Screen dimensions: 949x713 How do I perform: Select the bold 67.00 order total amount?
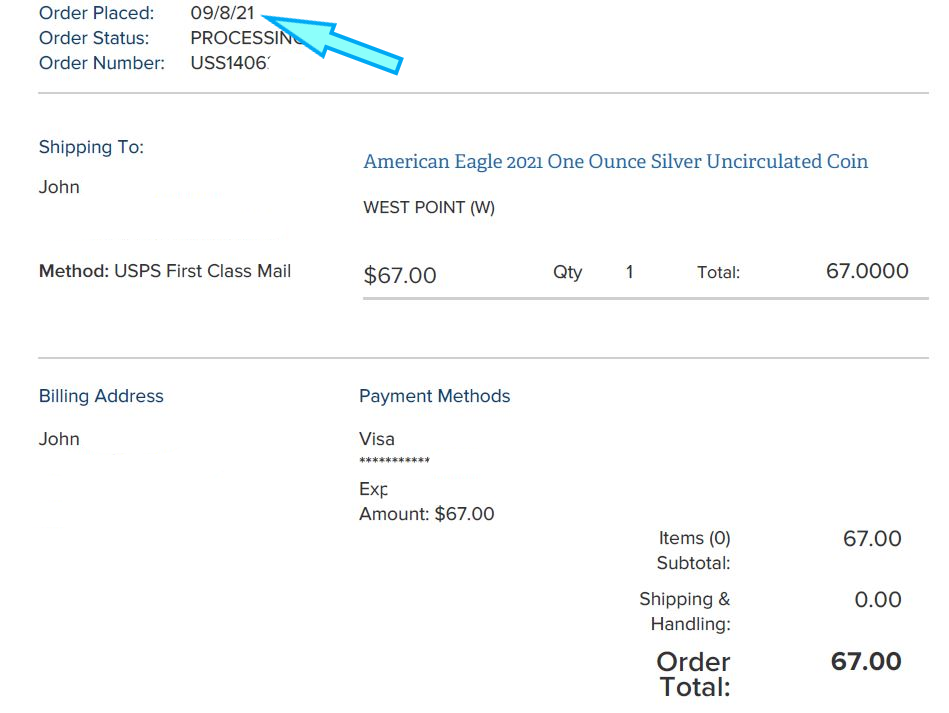point(866,662)
